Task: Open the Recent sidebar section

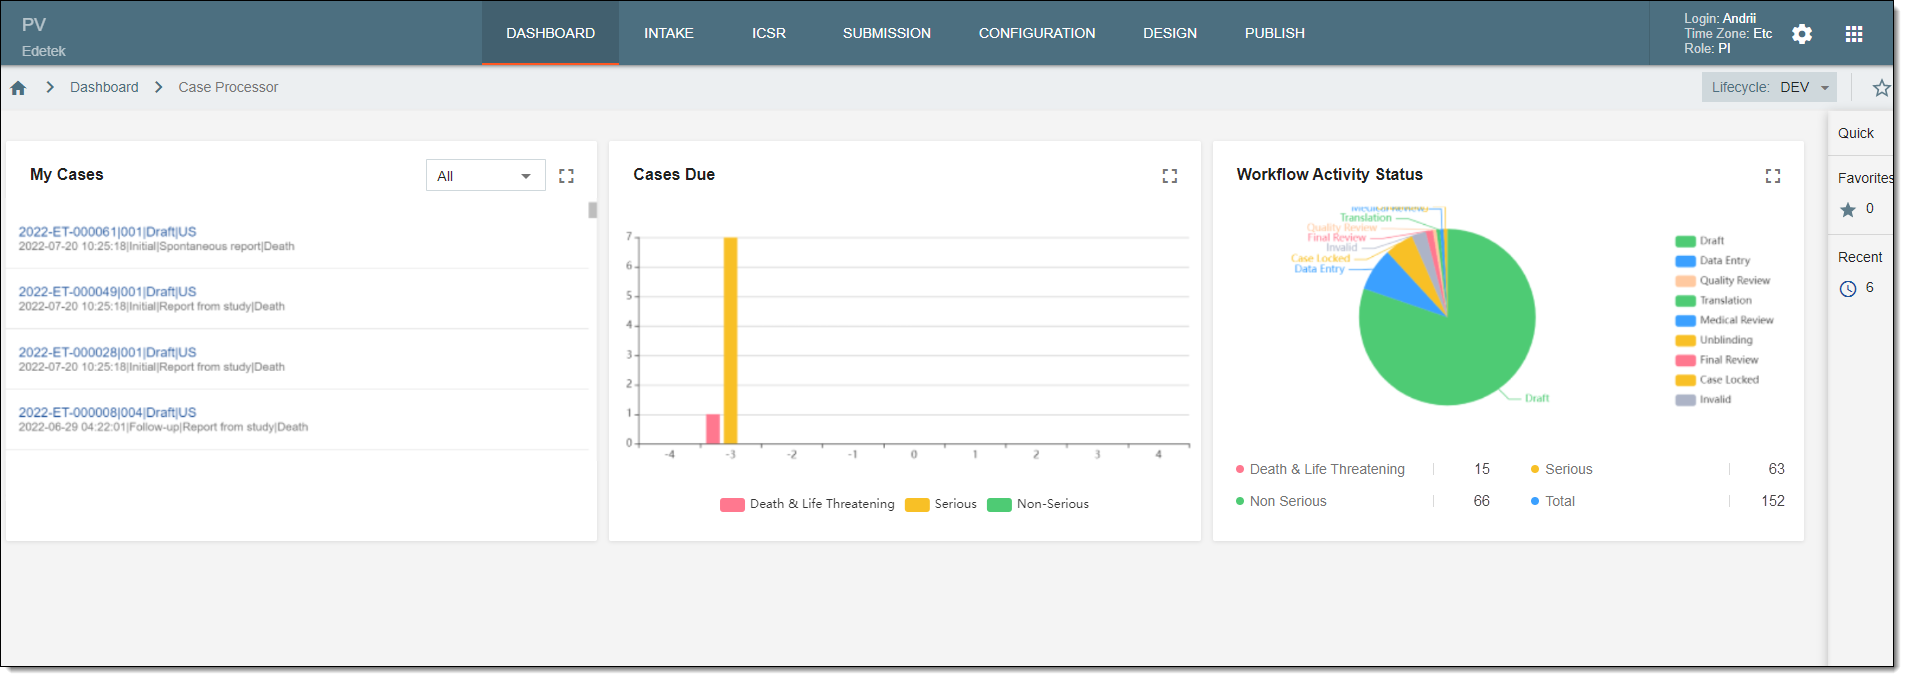Action: point(1860,258)
